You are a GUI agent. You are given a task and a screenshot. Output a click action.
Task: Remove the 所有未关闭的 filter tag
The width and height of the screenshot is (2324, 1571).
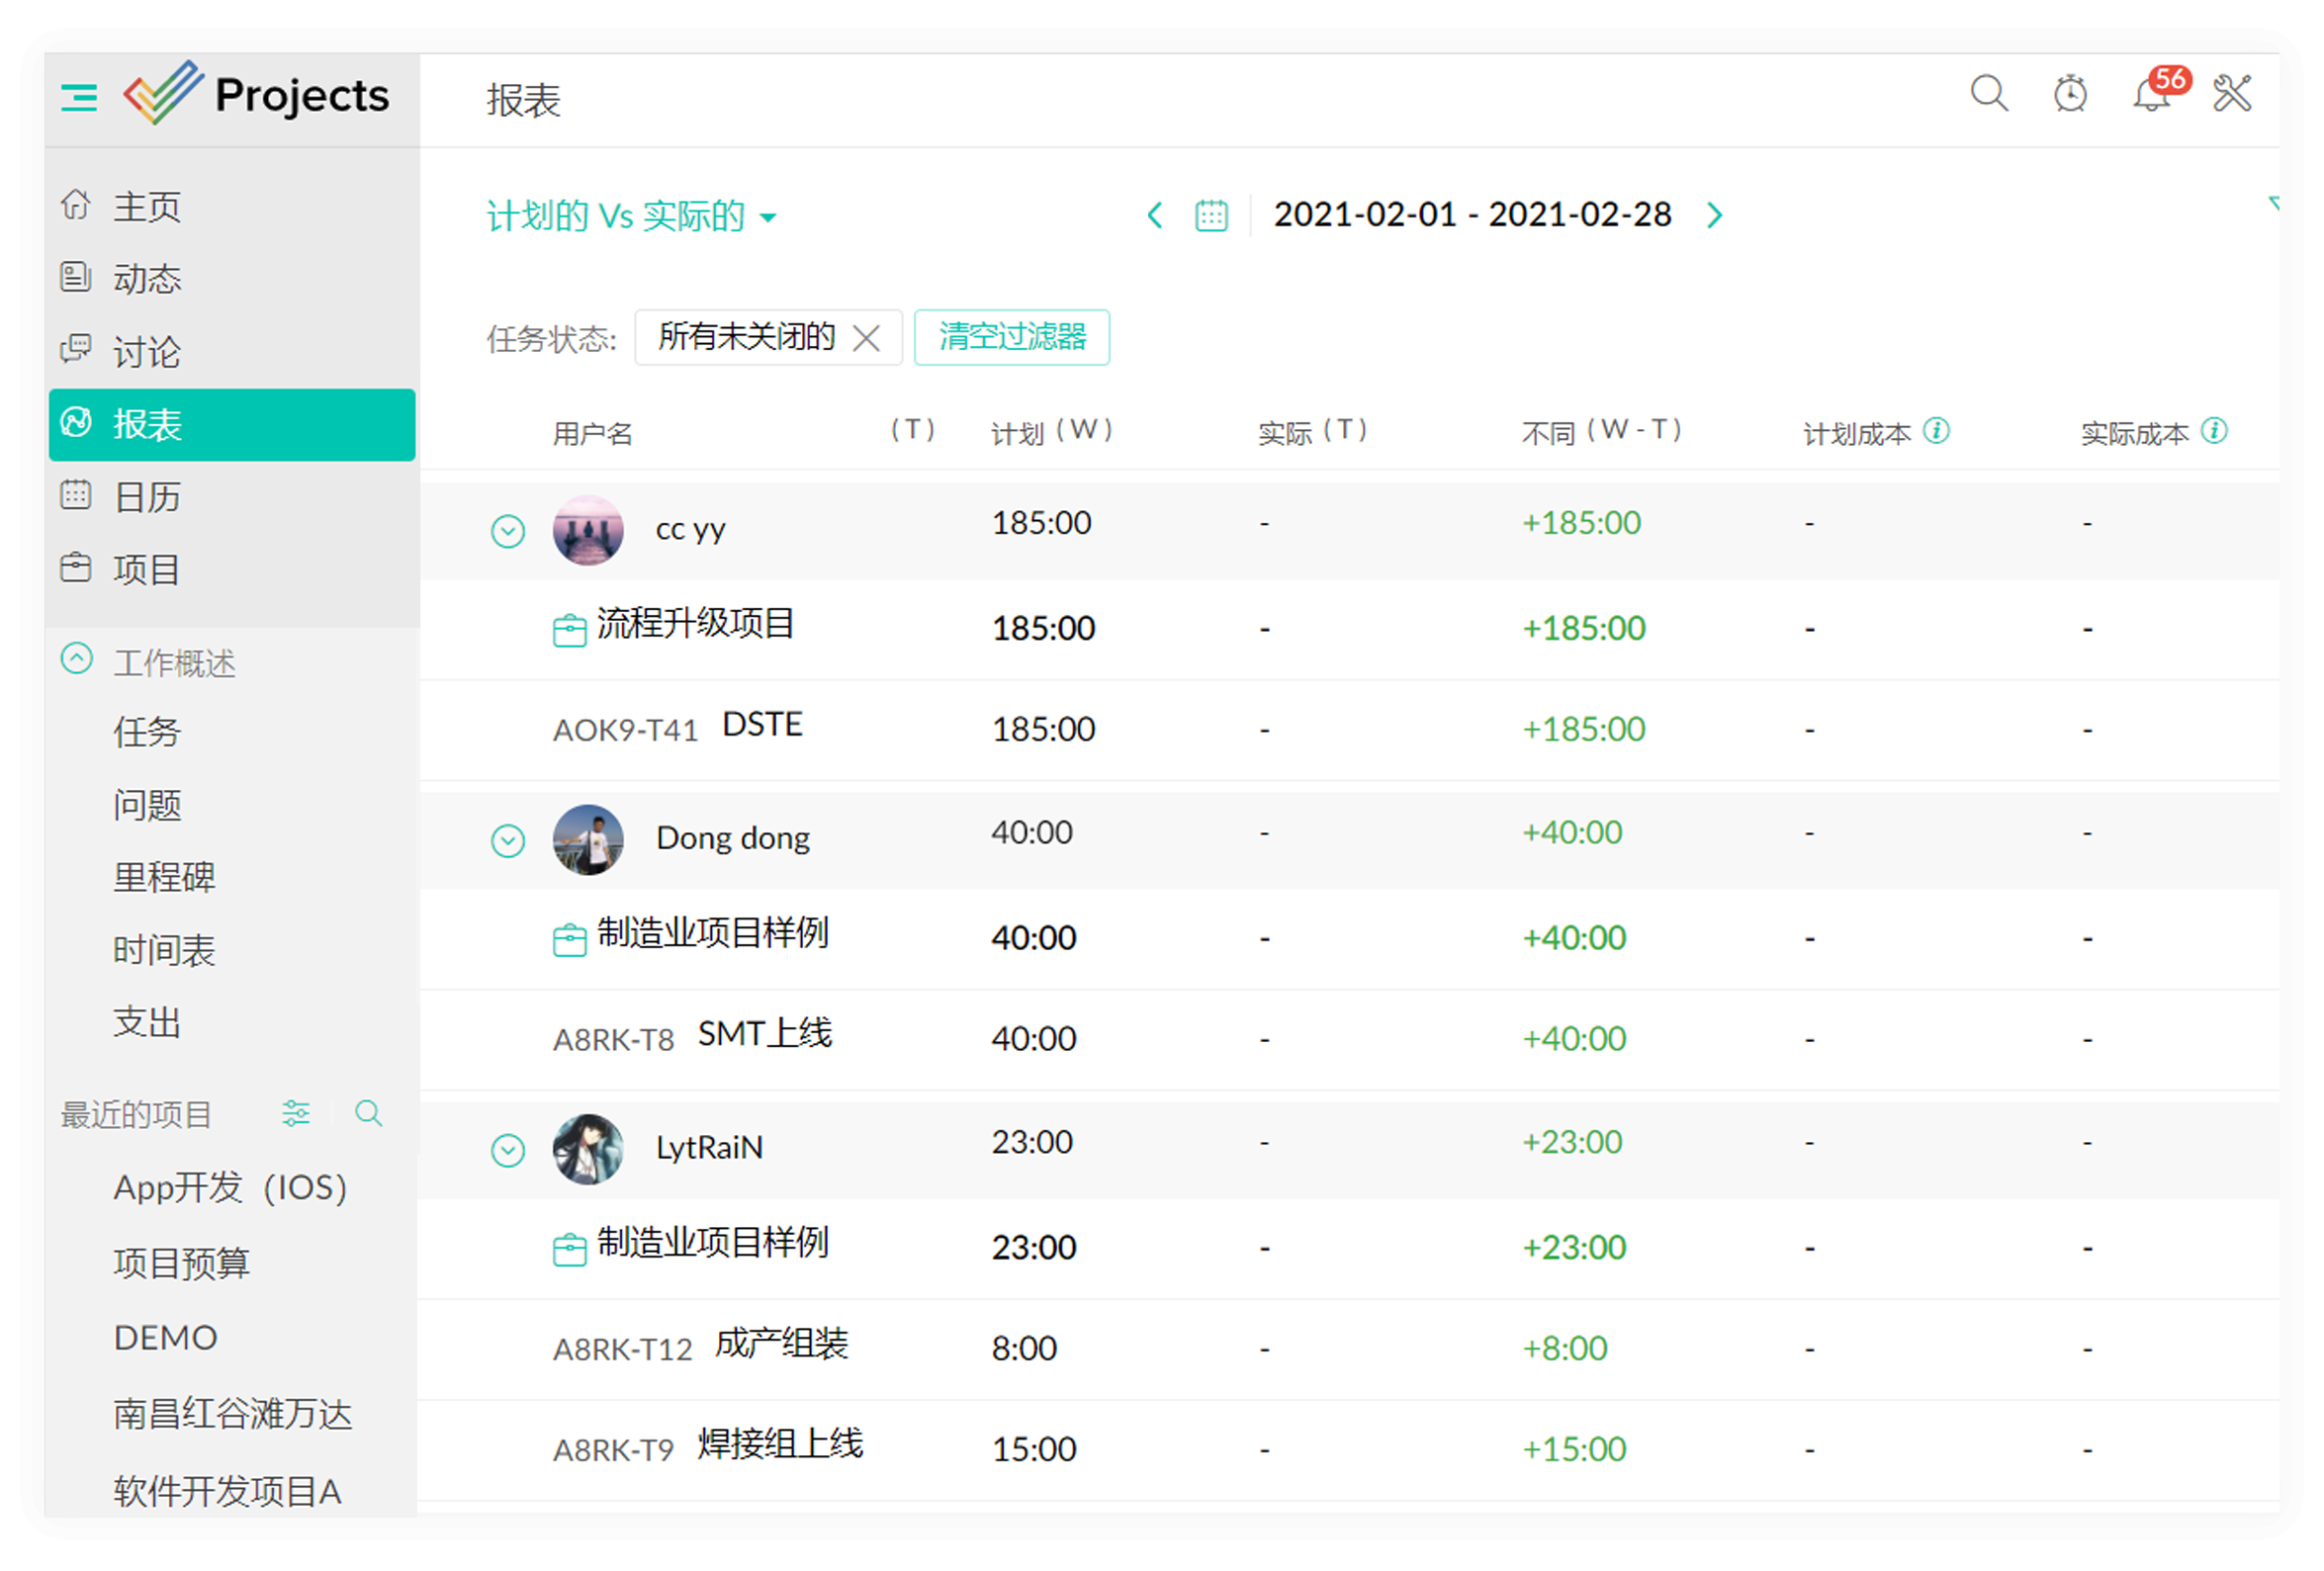[866, 338]
